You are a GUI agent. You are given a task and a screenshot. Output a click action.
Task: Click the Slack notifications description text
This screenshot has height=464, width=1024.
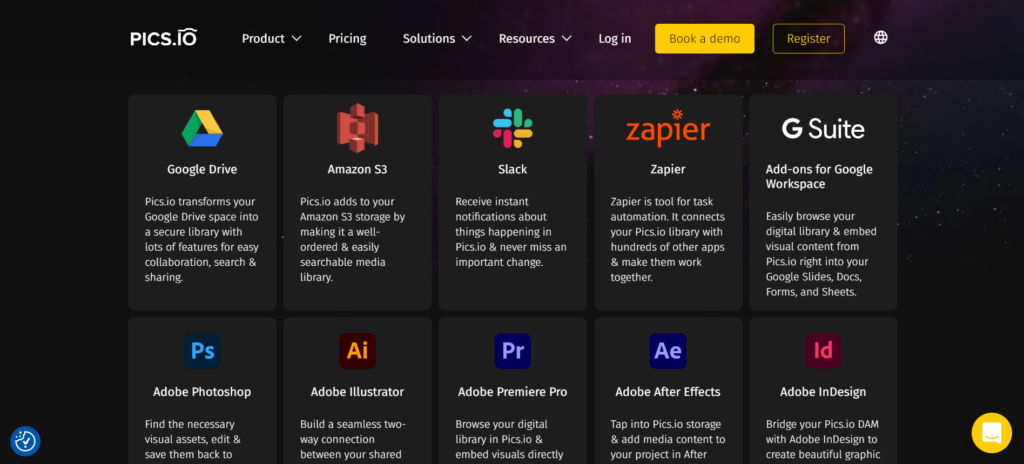point(511,232)
